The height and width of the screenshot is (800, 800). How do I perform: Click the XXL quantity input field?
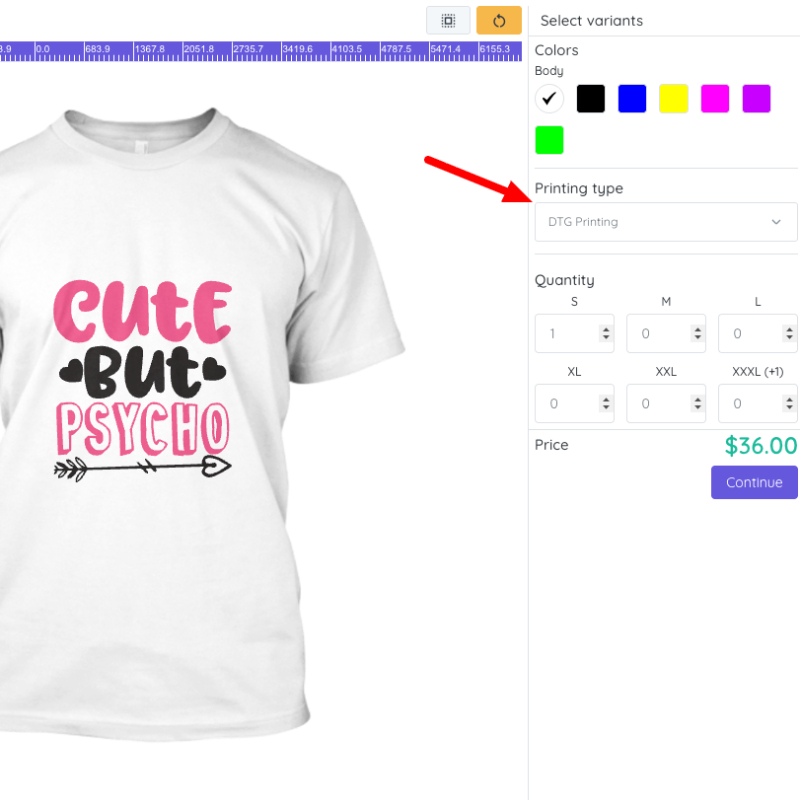(x=657, y=404)
